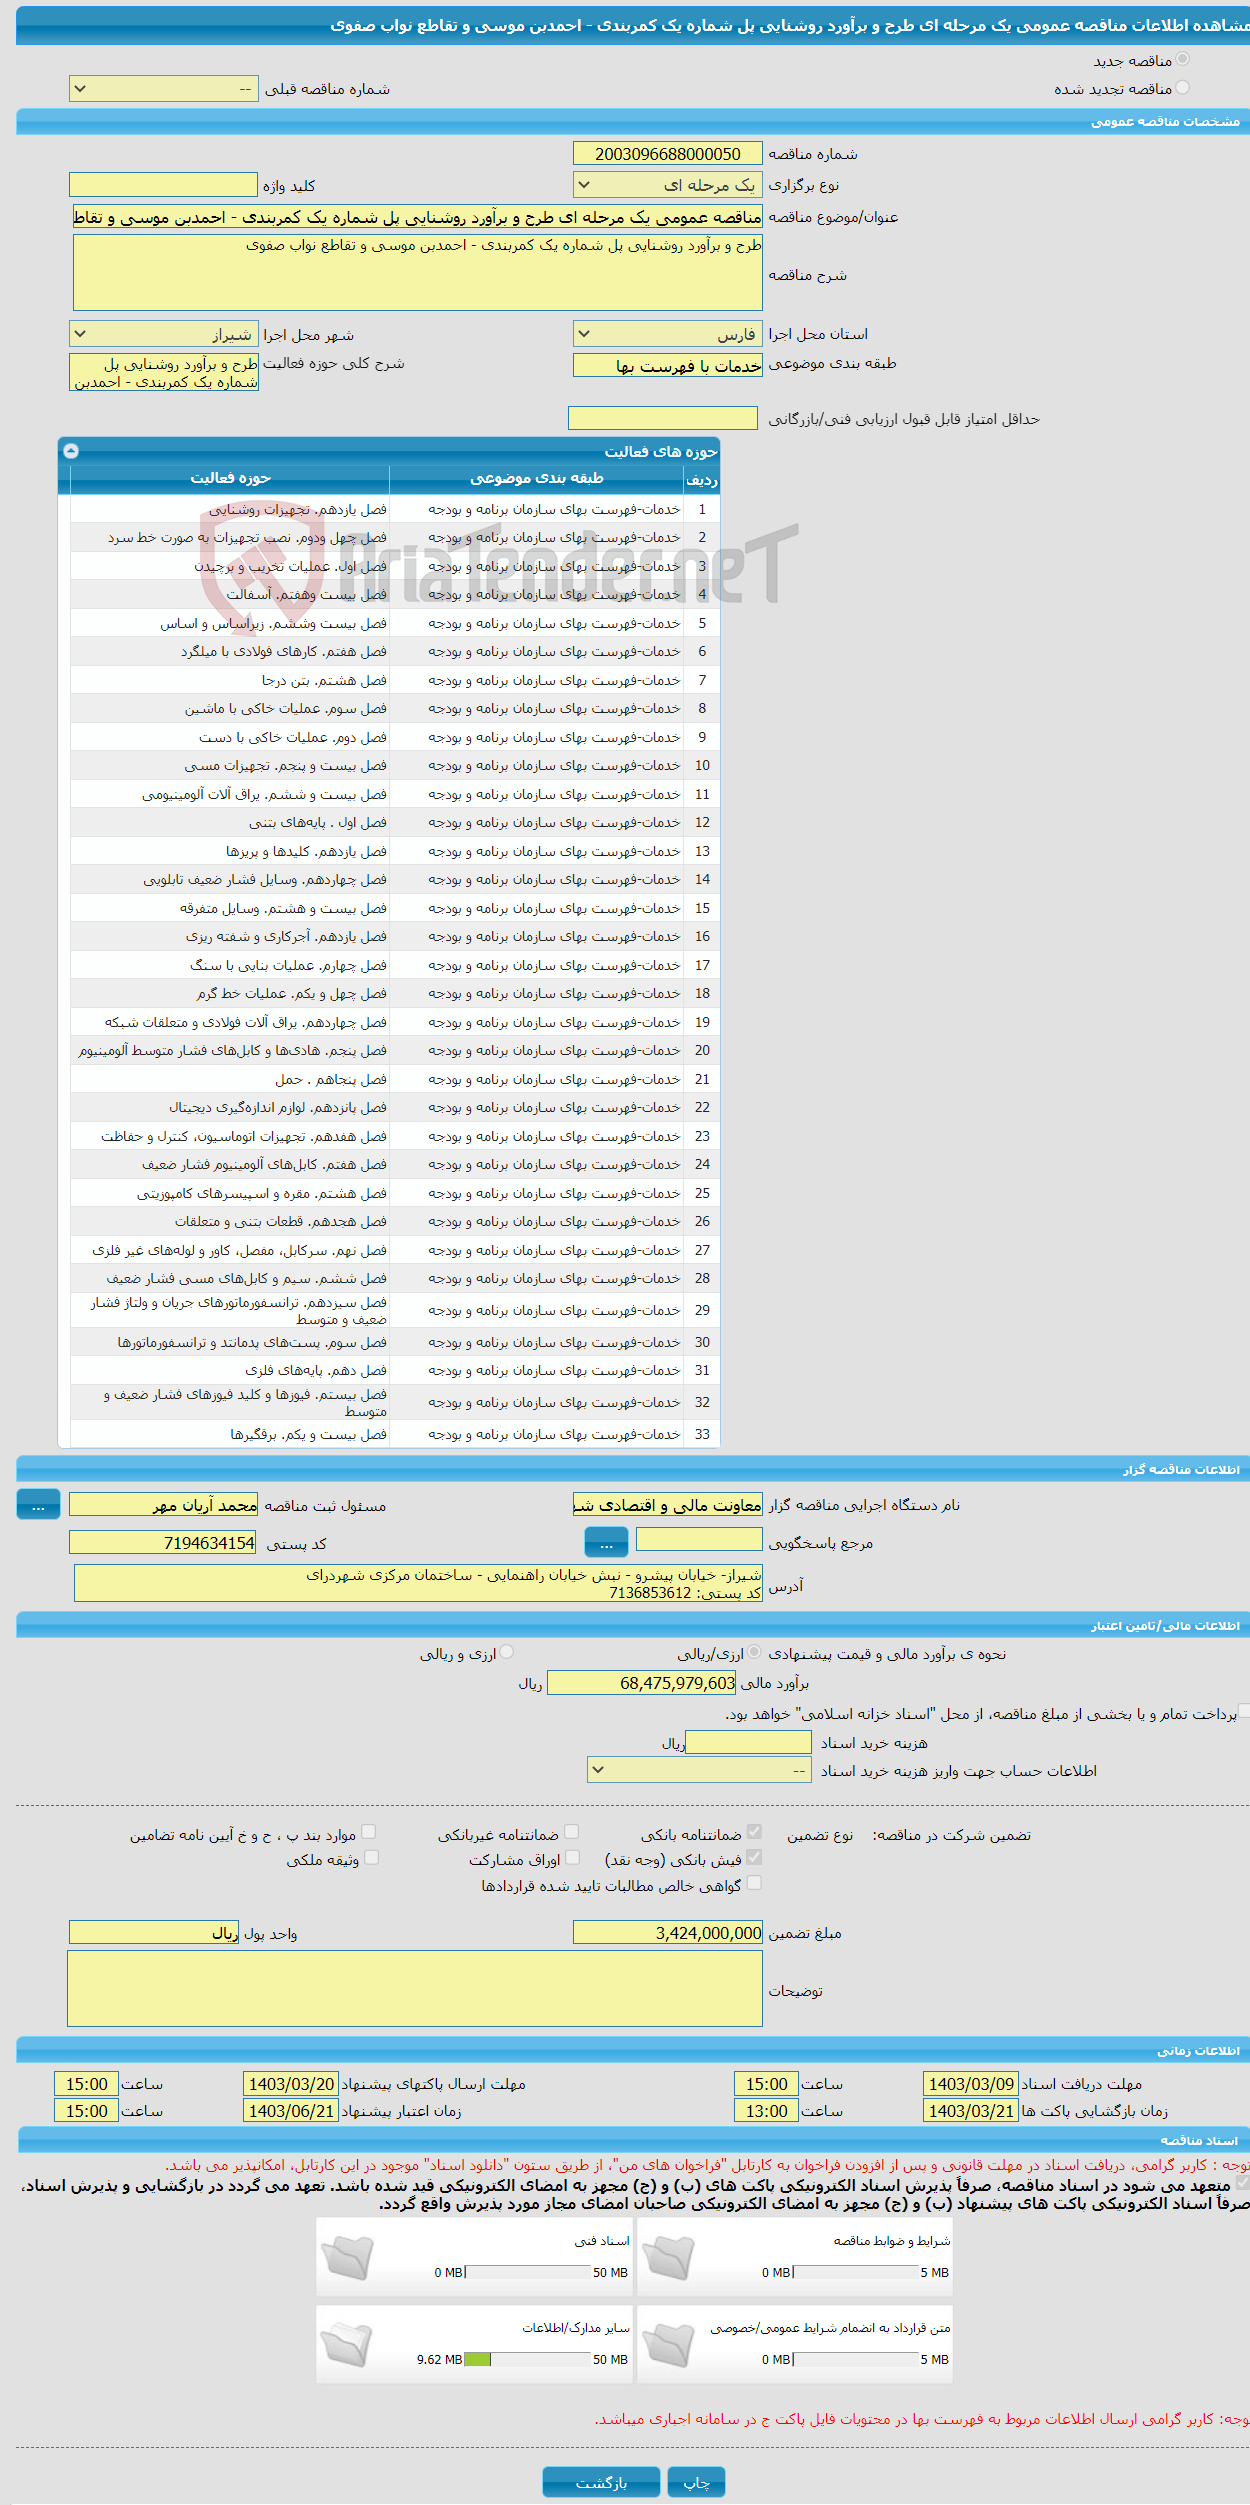This screenshot has height=2505, width=1250.
Task: Select the مناقصه جدید radio button
Action: click(x=1183, y=60)
